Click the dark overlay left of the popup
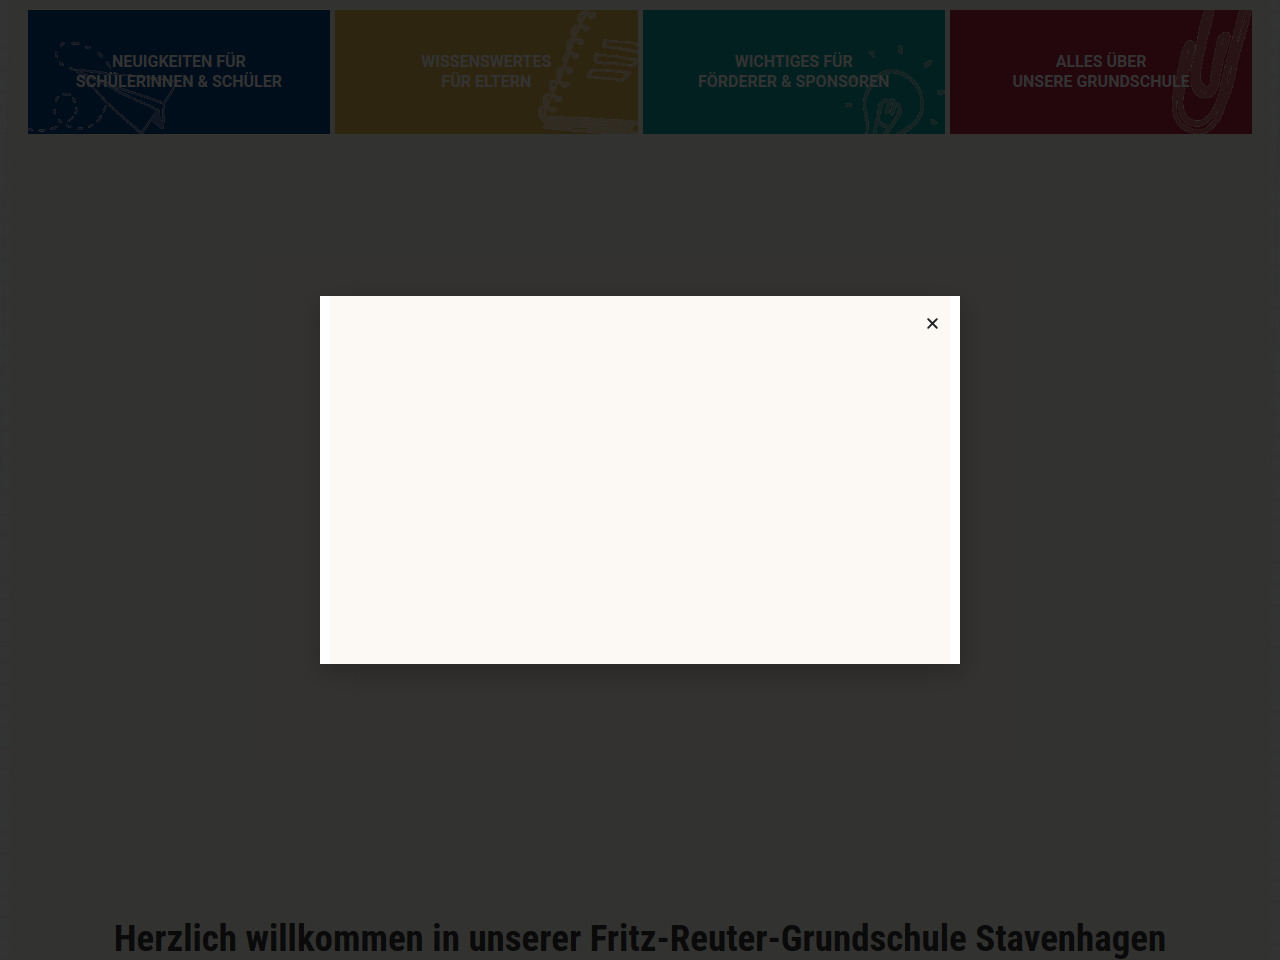 click(160, 480)
